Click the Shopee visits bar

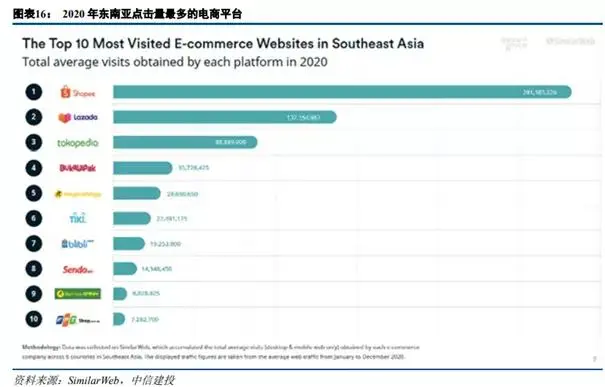(342, 92)
